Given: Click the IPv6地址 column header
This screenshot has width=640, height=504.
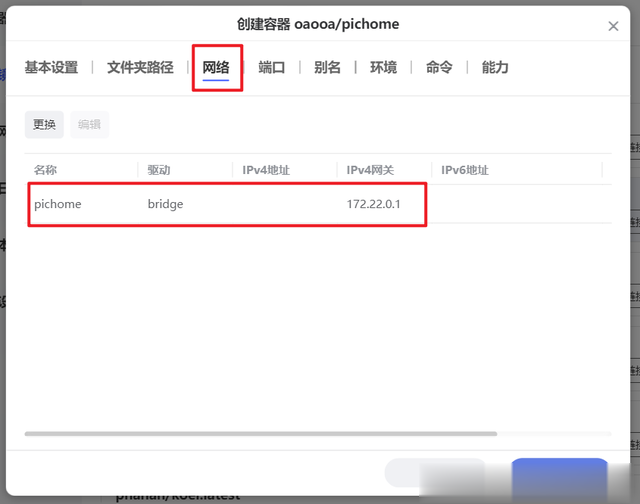Looking at the screenshot, I should pyautogui.click(x=465, y=170).
